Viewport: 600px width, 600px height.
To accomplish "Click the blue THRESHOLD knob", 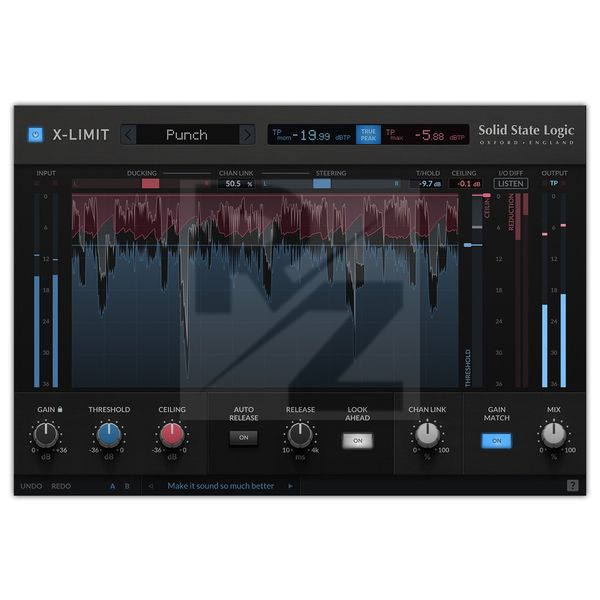I will [109, 435].
